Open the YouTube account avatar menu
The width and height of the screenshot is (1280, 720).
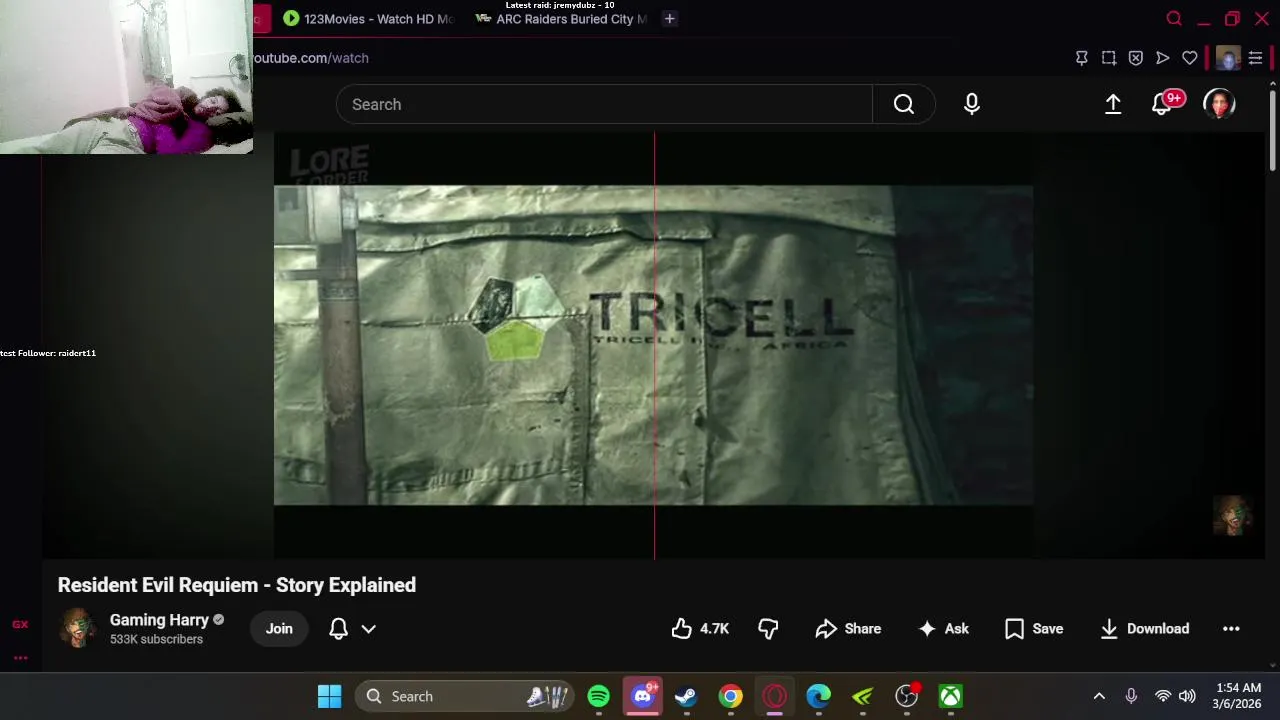1219,104
